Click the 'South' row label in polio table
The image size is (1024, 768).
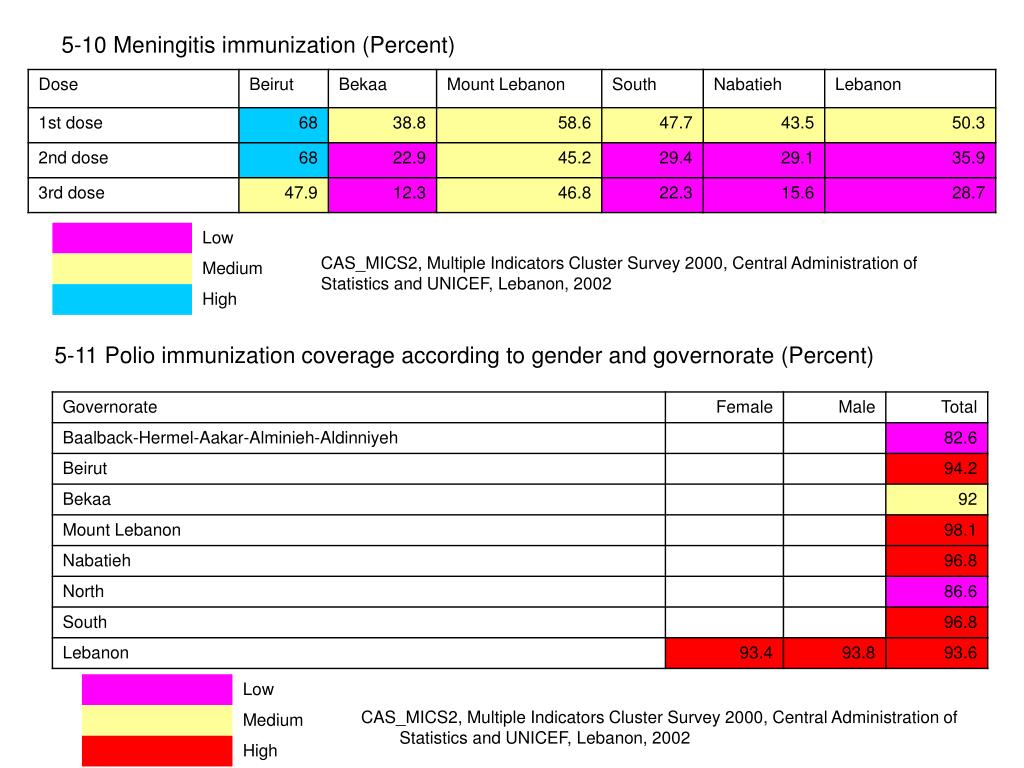click(359, 622)
